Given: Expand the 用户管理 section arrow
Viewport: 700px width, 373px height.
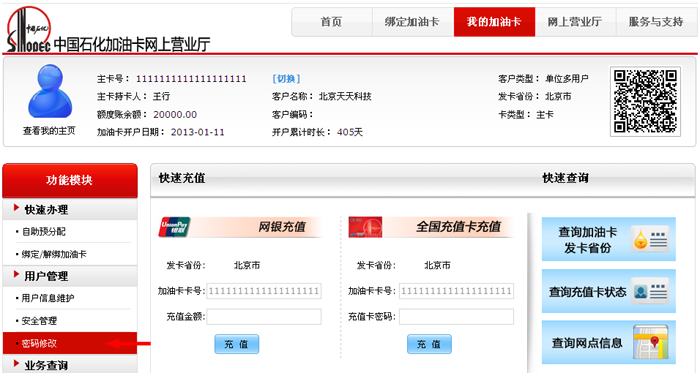Looking at the screenshot, I should tap(17, 274).
